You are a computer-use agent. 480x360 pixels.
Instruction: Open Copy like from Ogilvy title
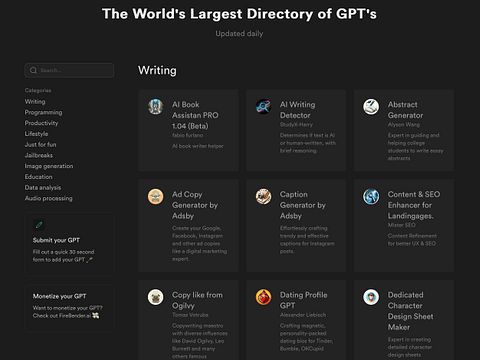coord(197,300)
